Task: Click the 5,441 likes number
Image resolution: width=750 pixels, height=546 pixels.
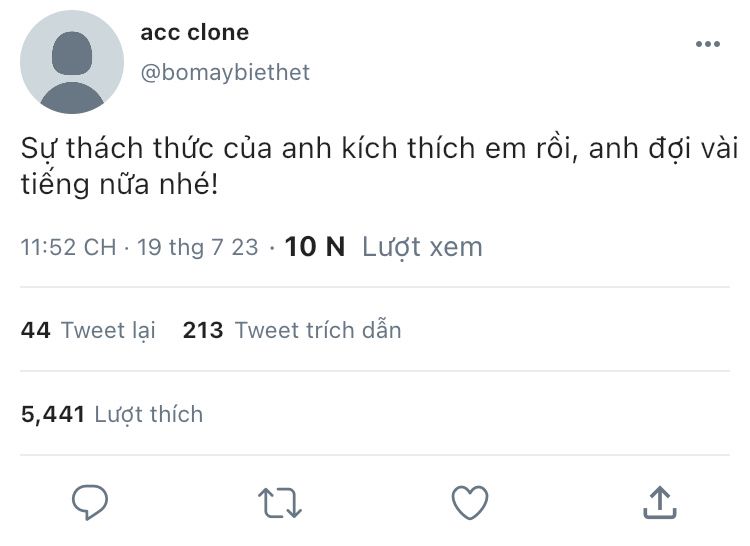Action: (52, 414)
